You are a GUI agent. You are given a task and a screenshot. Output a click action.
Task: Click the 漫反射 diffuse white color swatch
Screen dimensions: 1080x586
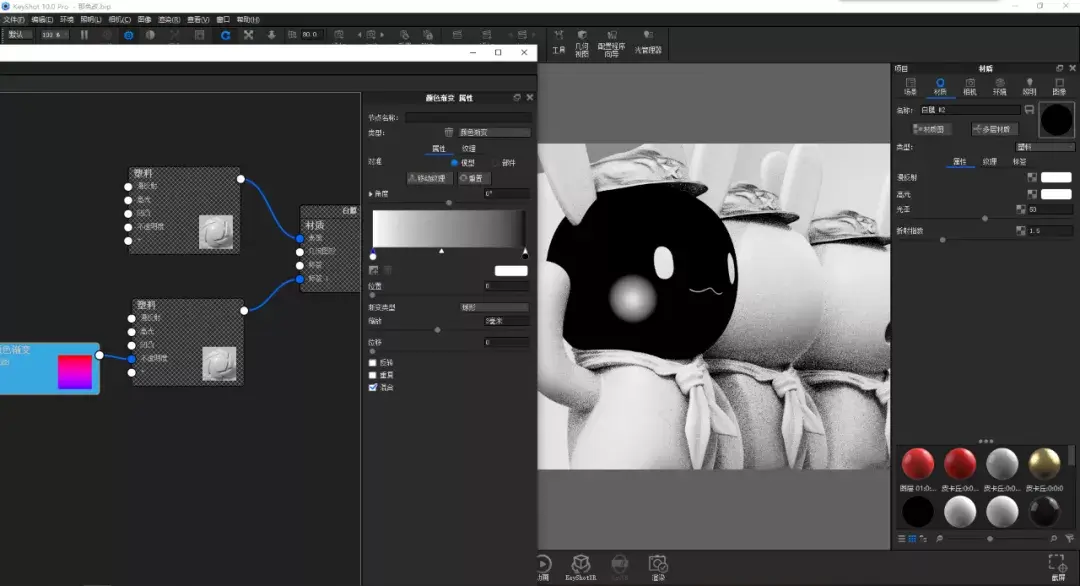coord(1056,178)
